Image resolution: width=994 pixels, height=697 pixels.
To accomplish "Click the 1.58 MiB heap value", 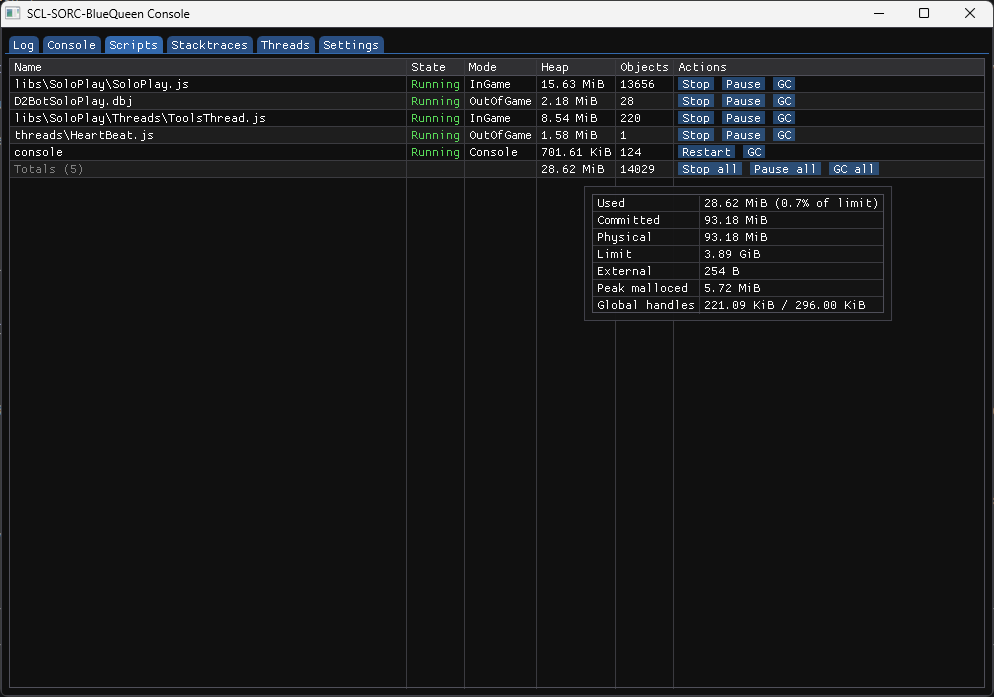I will 569,136.
